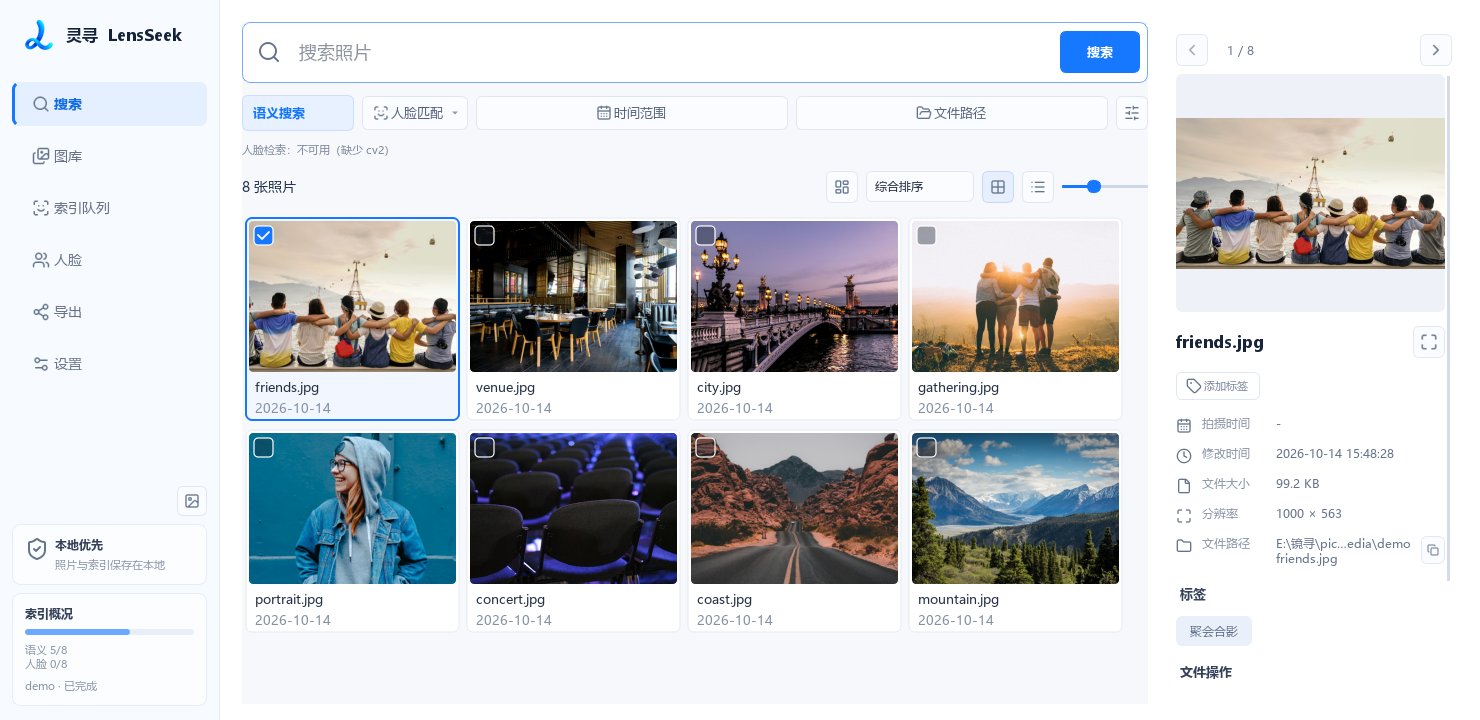Image resolution: width=1480 pixels, height=720 pixels.
Task: Go to 人脸 section in sidebar
Action: coord(110,260)
